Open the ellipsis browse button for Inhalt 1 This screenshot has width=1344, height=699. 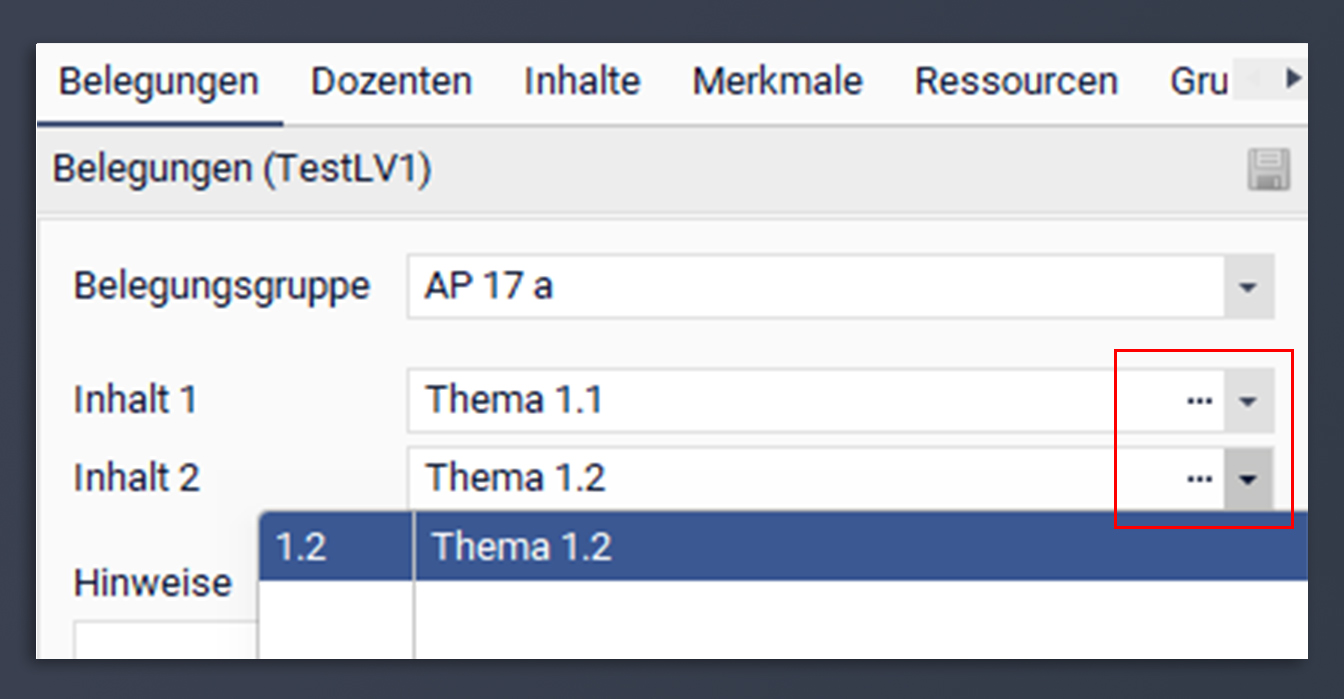tap(1199, 401)
